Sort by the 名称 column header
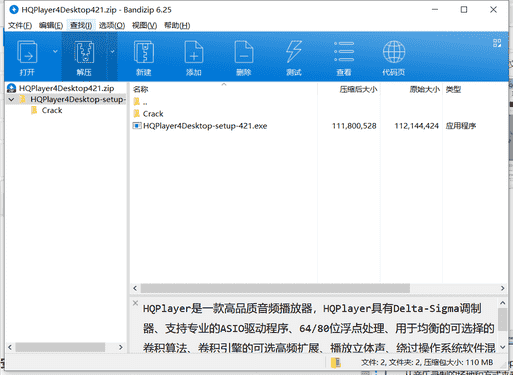Screen dimensions: 513x375 pos(140,89)
